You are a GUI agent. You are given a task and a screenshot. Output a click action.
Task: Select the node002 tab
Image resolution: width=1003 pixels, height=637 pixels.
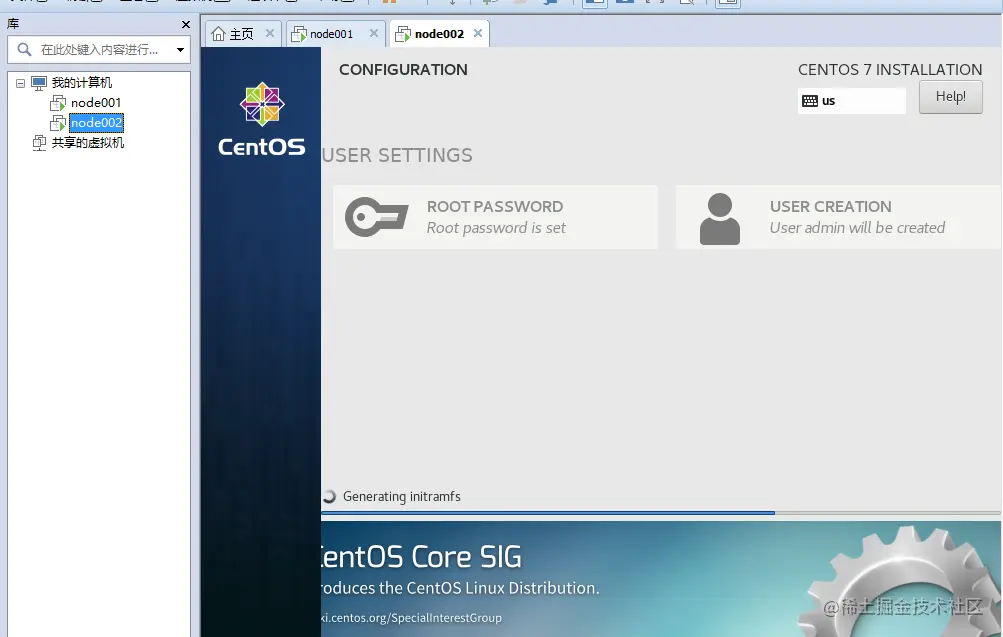point(439,34)
